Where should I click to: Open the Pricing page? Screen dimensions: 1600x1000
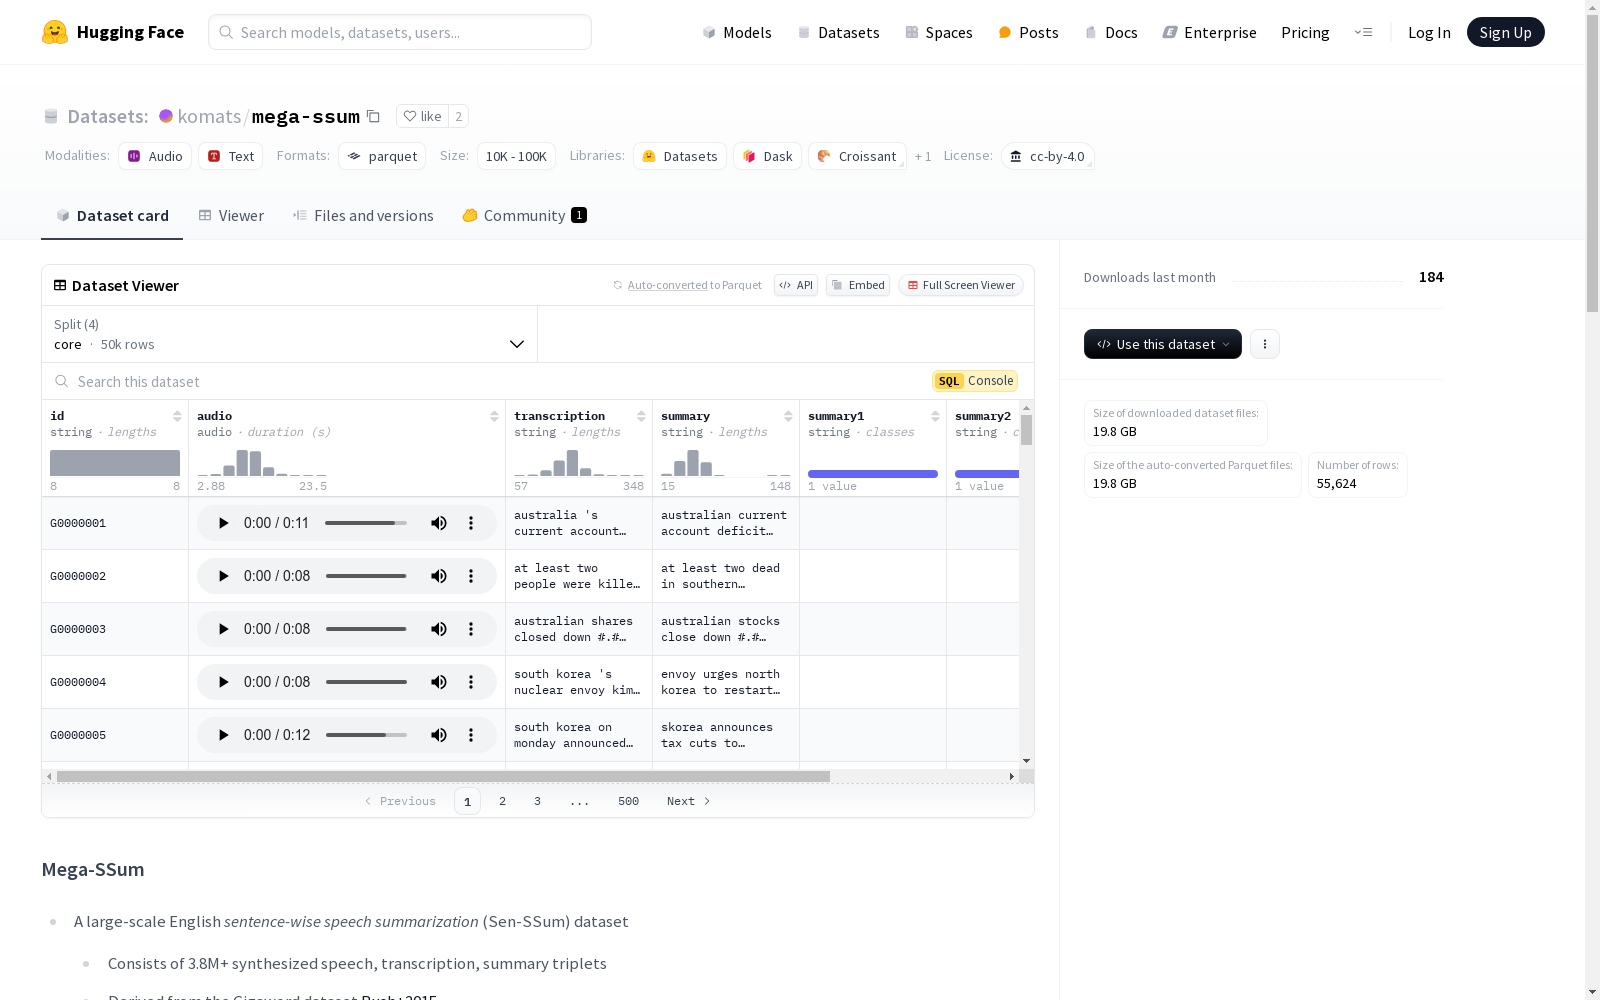[1305, 32]
